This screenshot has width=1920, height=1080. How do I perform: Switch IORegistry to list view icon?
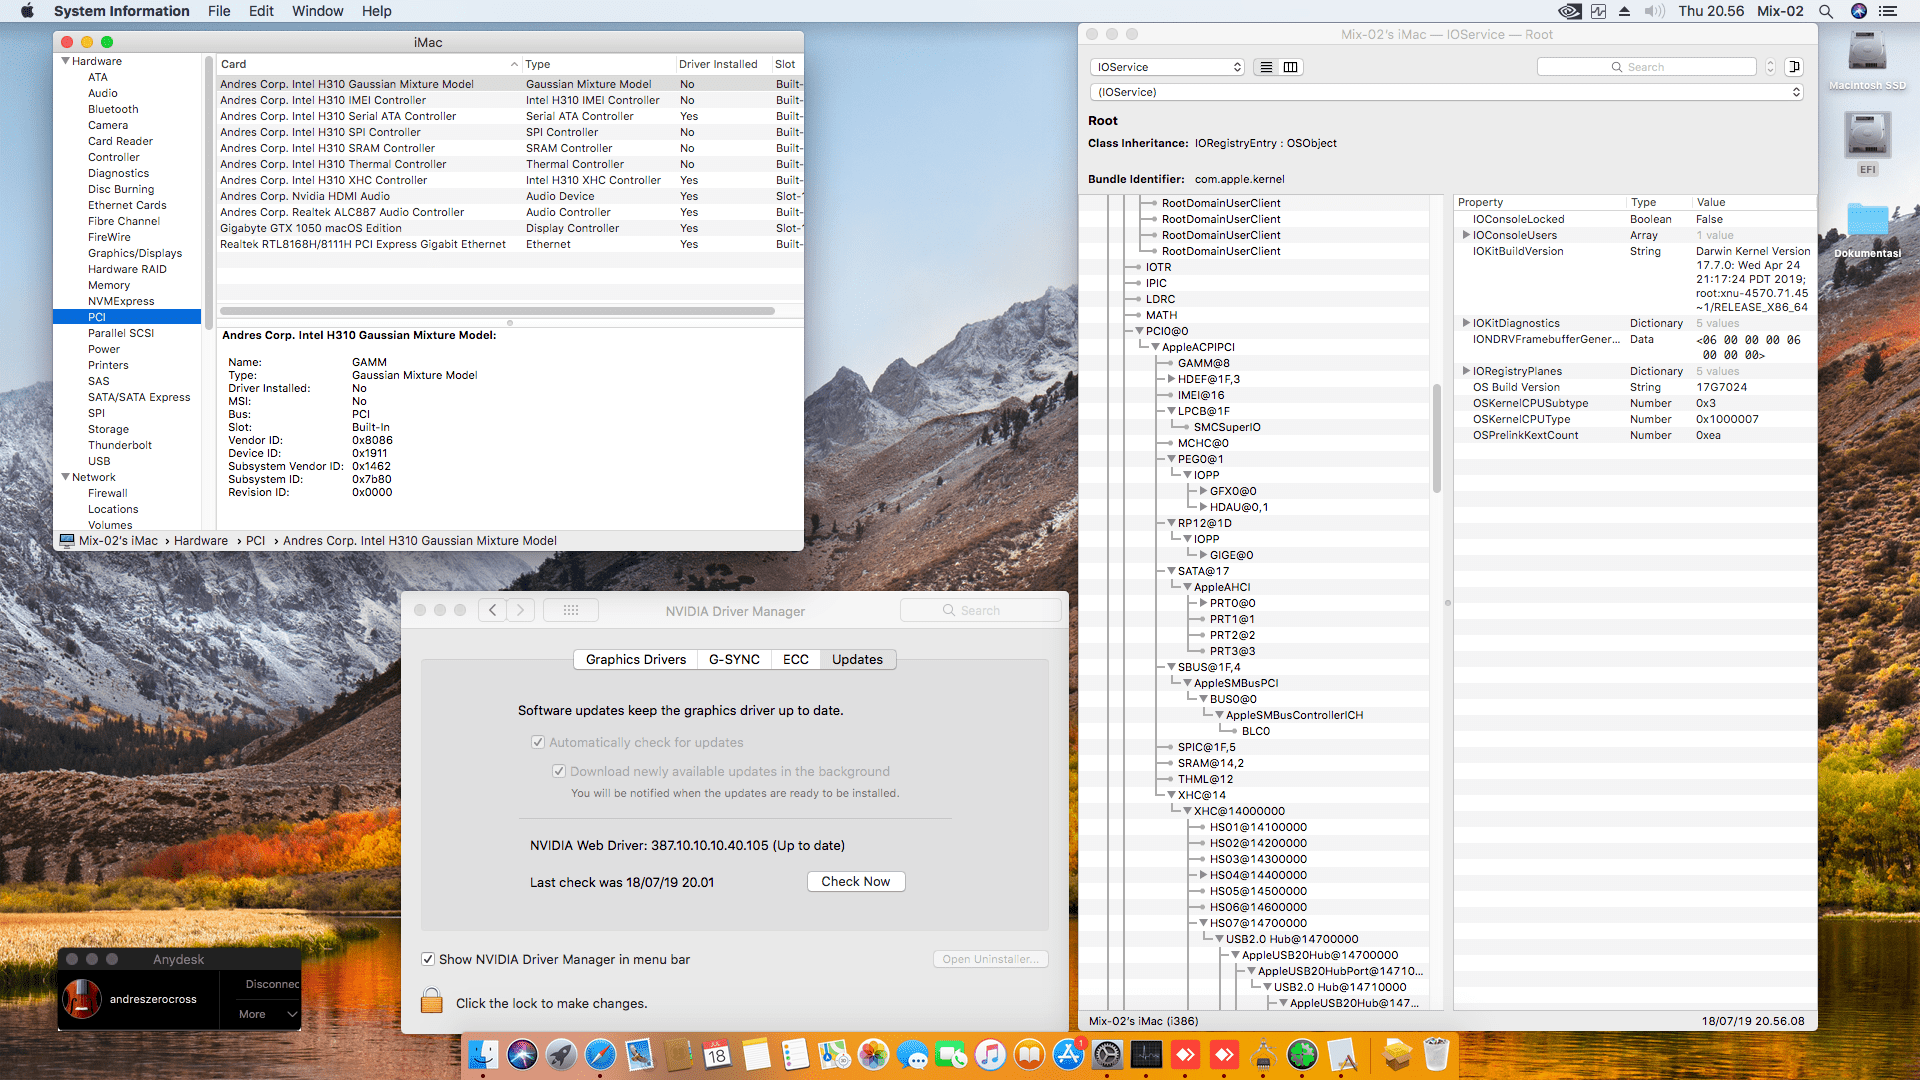1266,67
